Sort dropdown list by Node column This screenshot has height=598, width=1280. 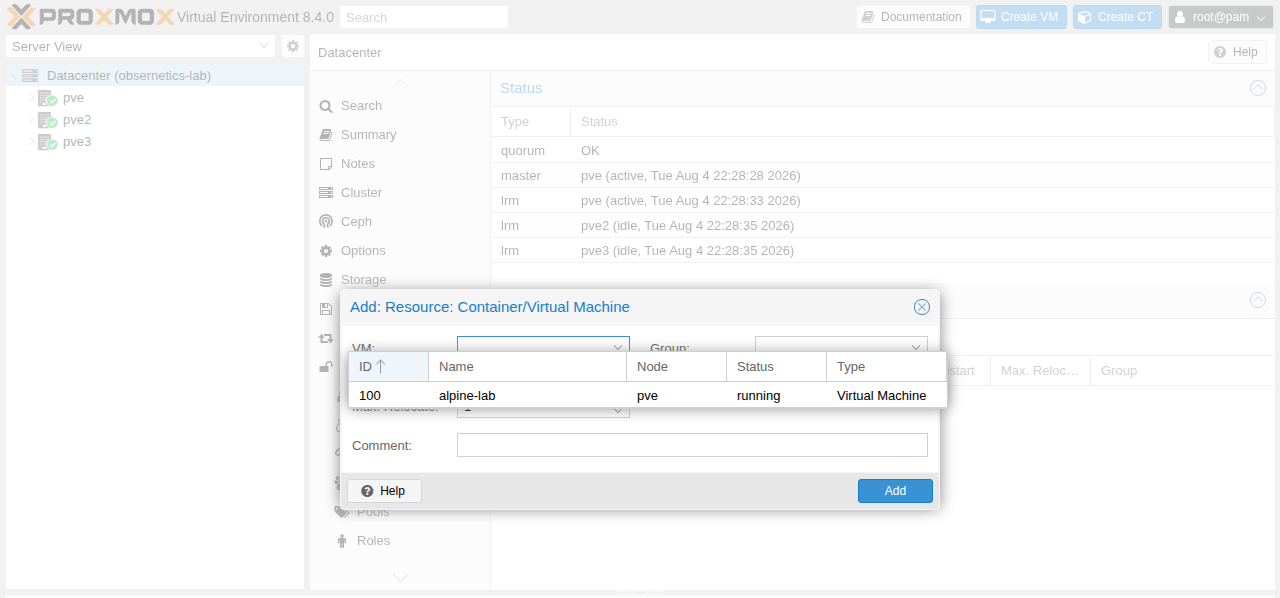point(676,367)
